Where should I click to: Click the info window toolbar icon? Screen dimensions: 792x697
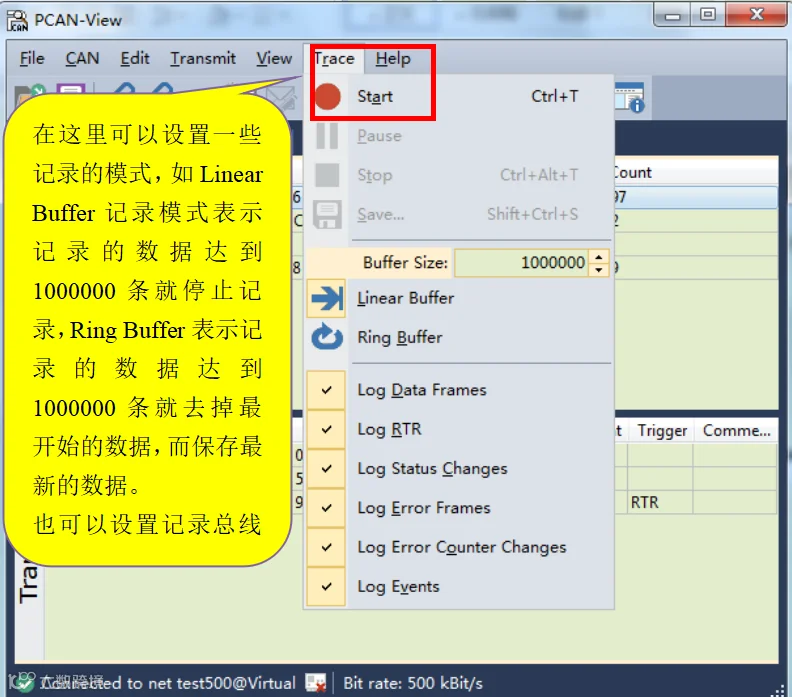tap(629, 97)
